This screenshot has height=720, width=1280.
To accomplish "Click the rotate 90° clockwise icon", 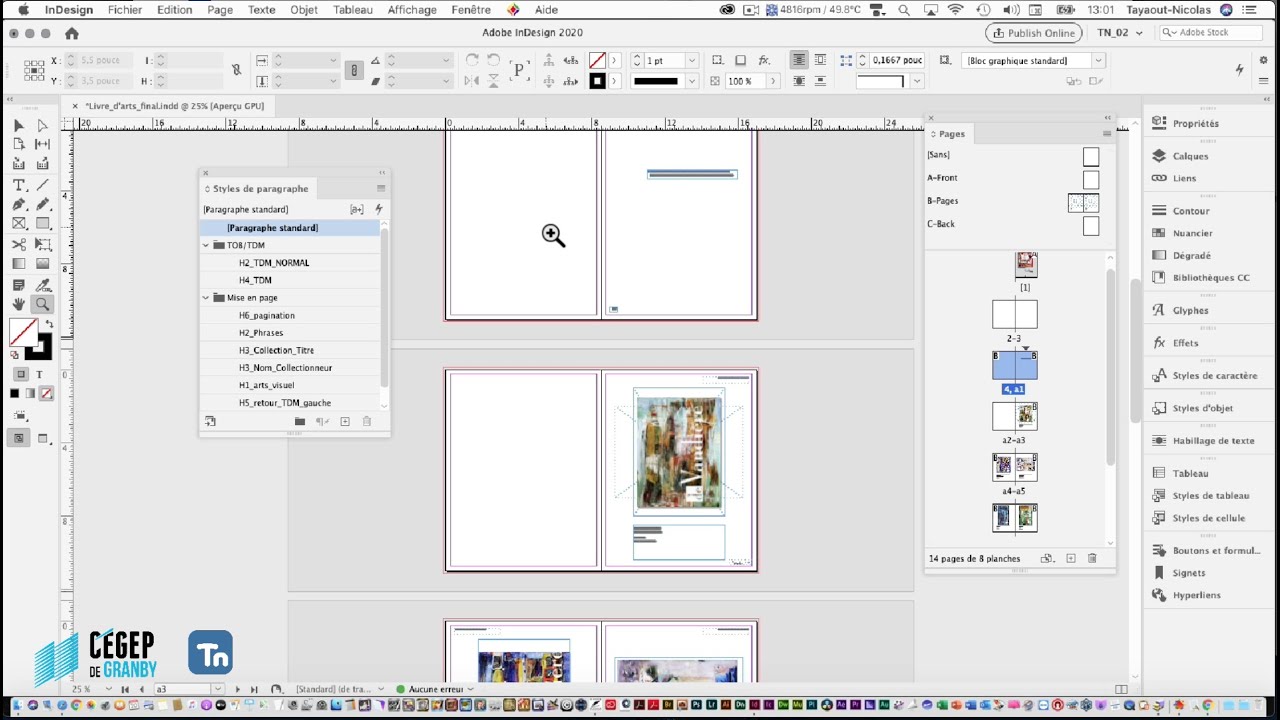I will (472, 60).
